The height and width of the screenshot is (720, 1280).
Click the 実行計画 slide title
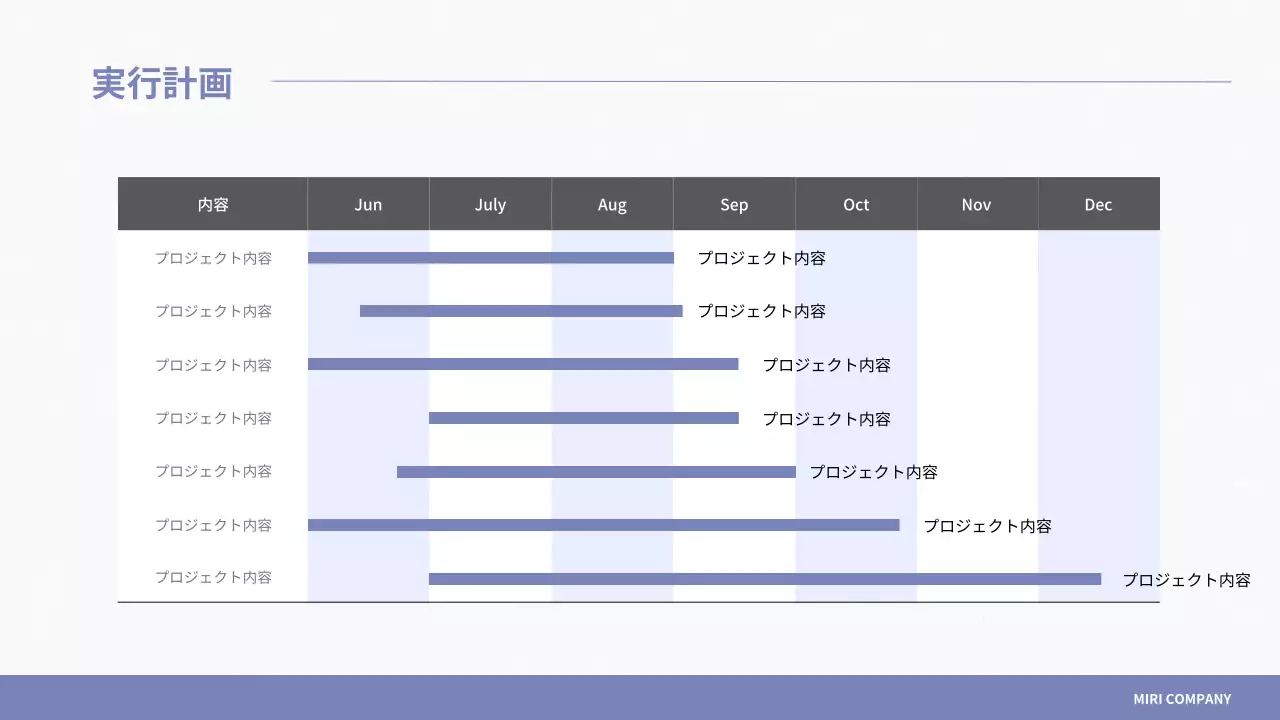(163, 85)
